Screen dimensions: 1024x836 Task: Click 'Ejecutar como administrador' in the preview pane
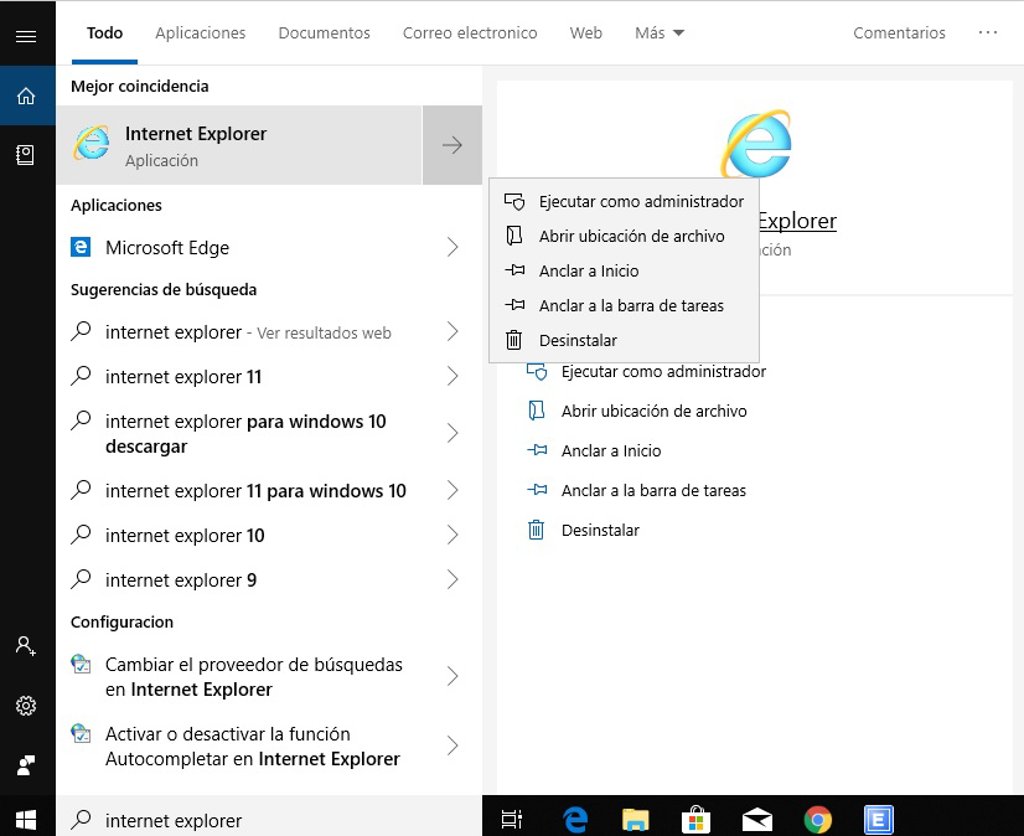(x=664, y=372)
